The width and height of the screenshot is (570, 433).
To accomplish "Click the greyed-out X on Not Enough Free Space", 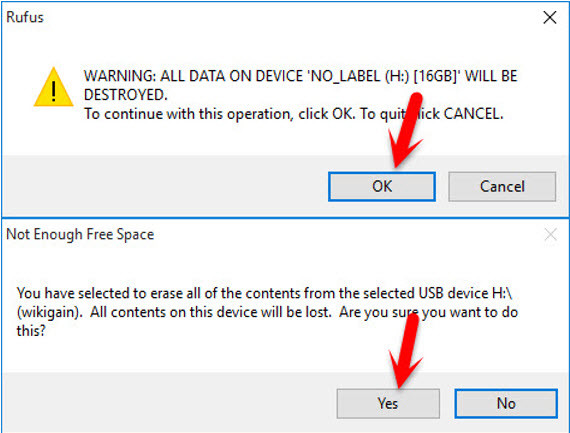I will pyautogui.click(x=551, y=234).
